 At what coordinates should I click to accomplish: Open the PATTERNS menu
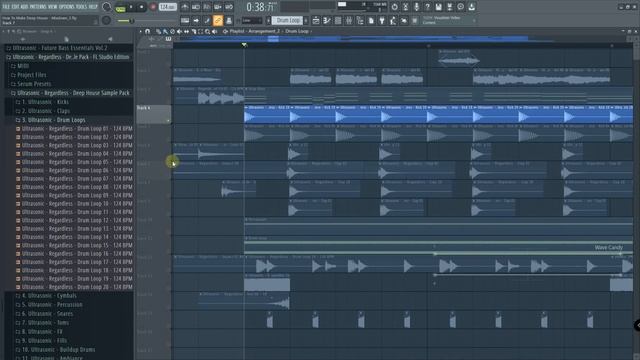coord(38,7)
